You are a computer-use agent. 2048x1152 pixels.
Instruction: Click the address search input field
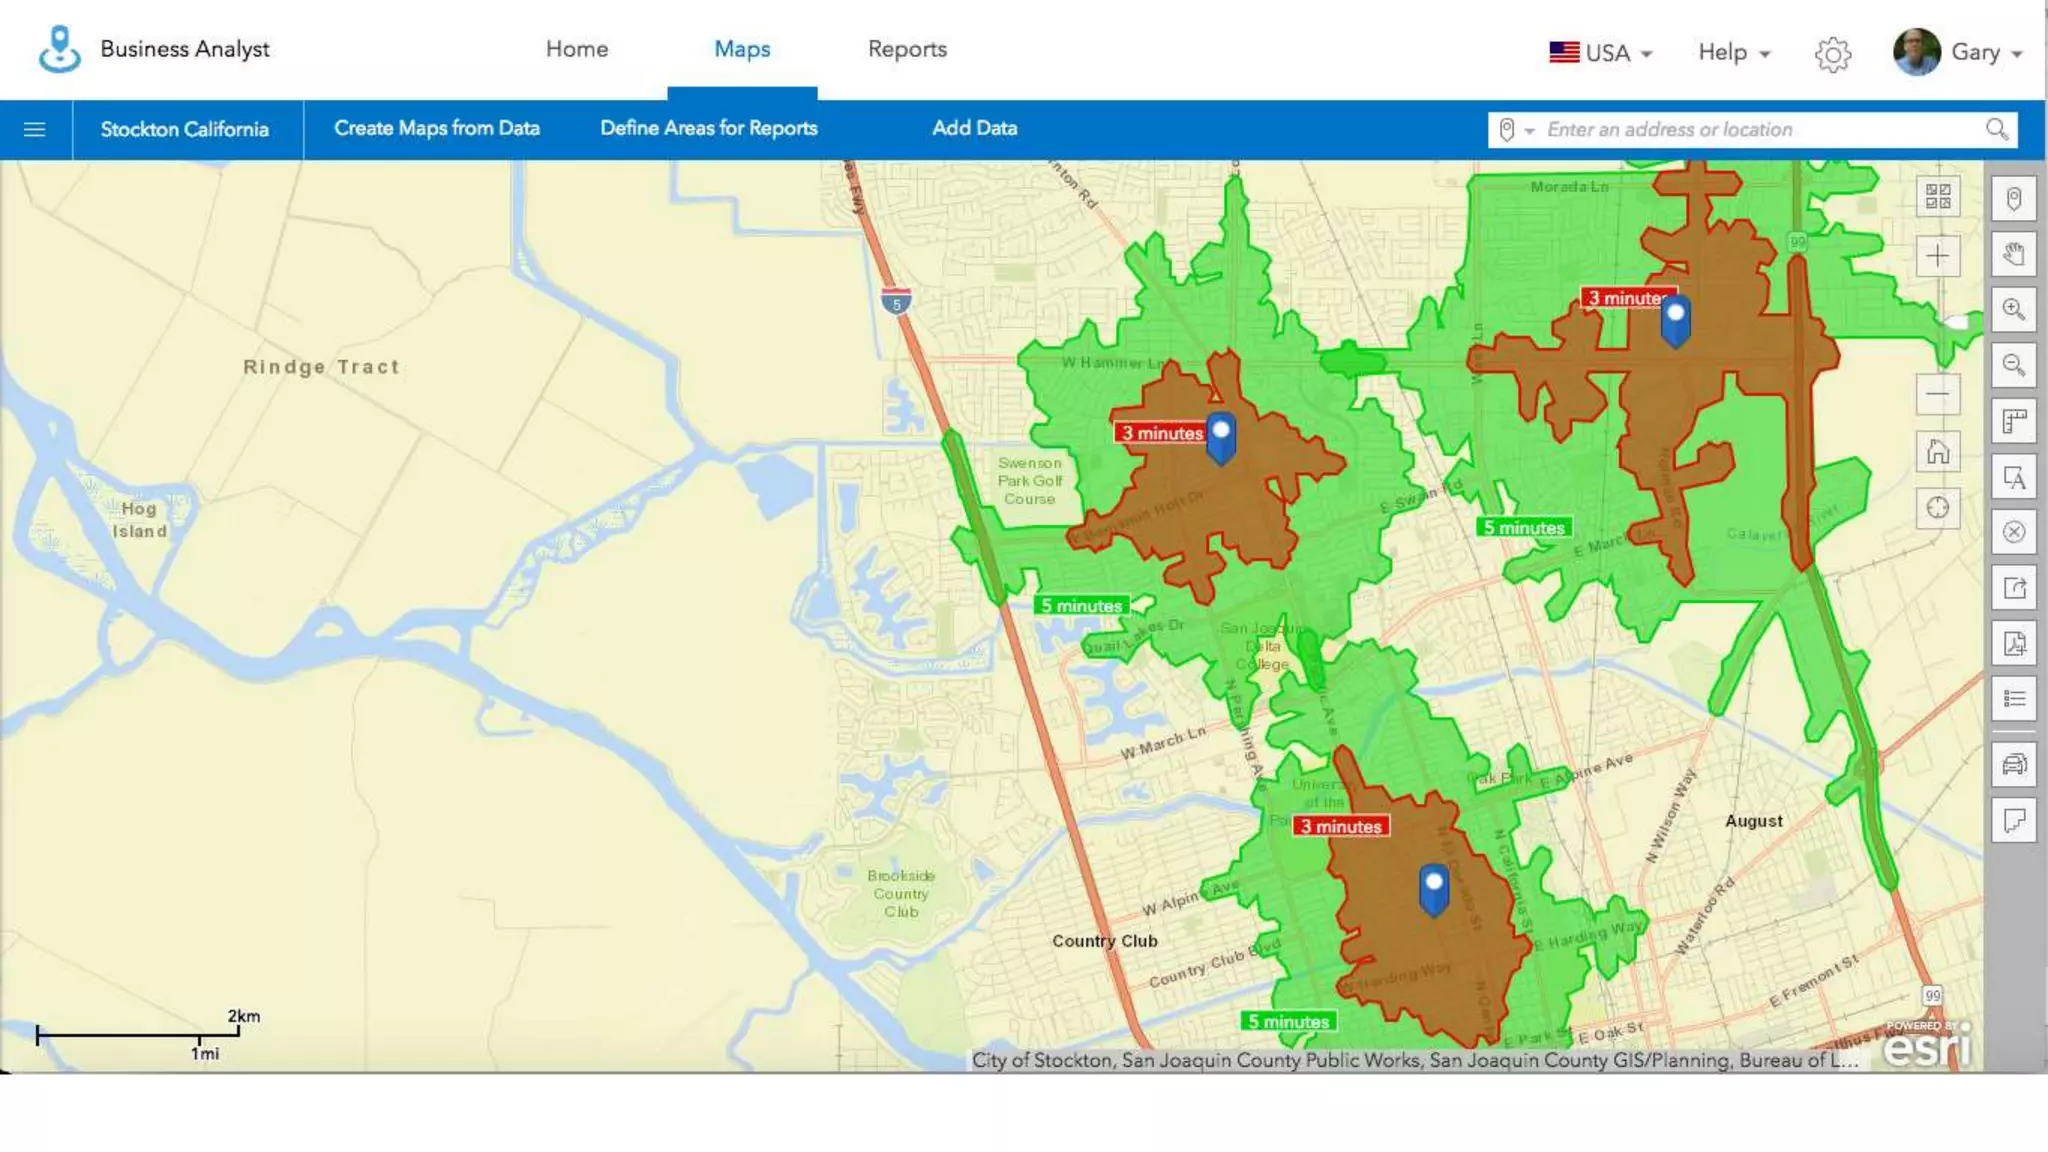(x=1760, y=129)
